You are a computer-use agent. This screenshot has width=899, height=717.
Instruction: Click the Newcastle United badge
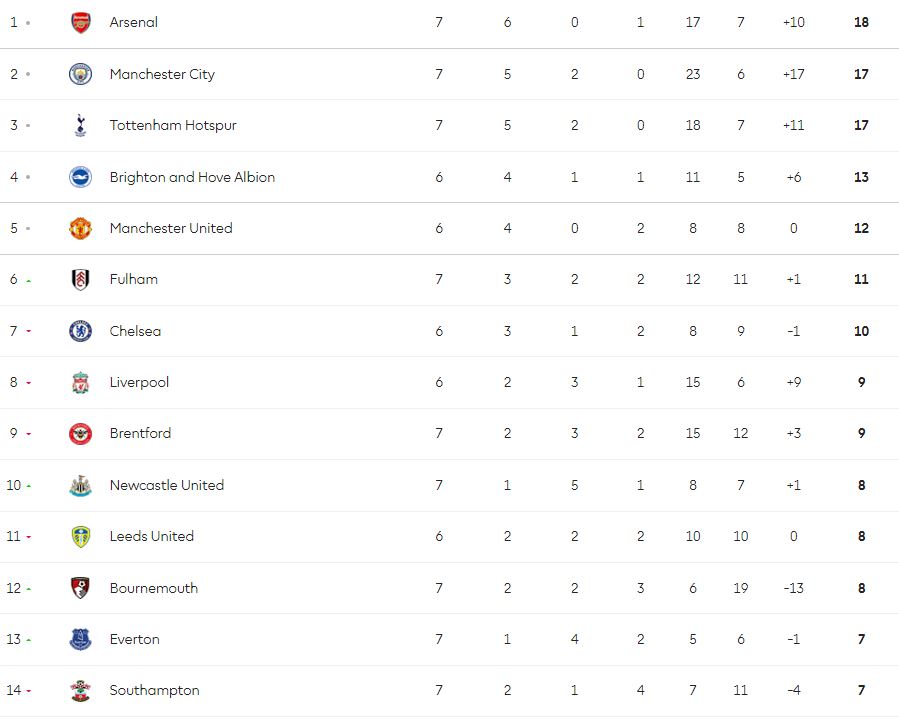[x=81, y=486]
